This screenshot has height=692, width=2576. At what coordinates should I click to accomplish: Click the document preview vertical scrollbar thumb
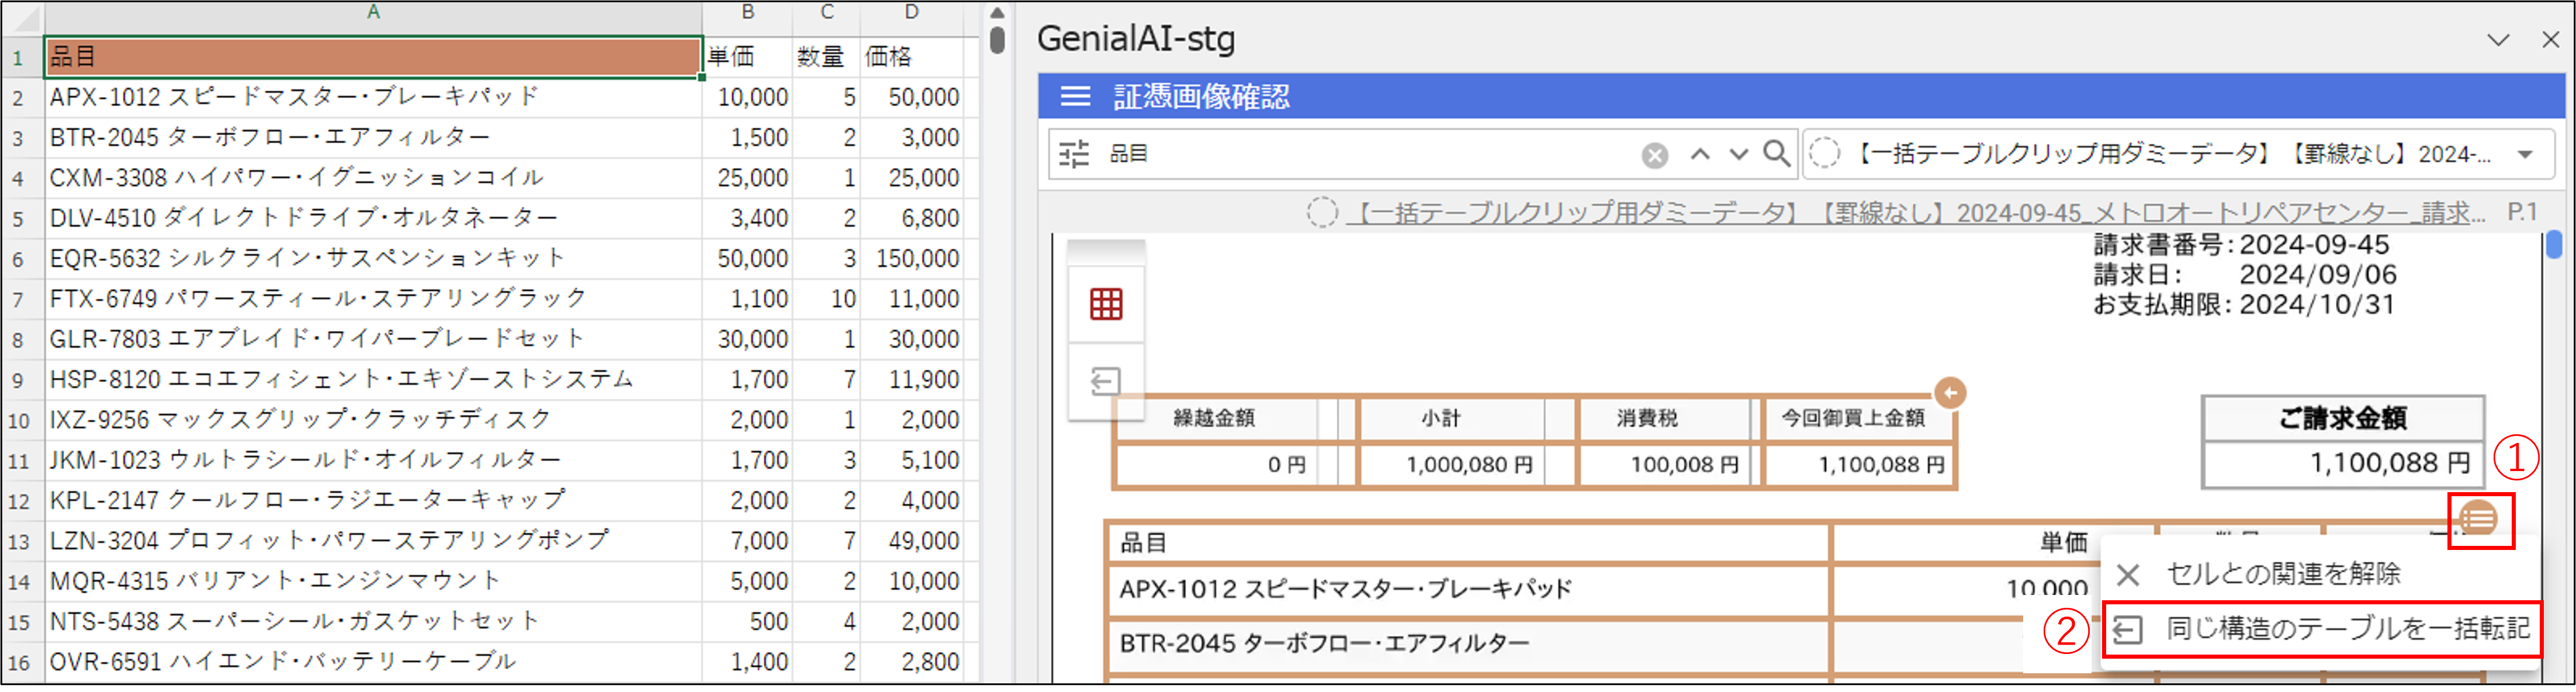click(x=2554, y=244)
